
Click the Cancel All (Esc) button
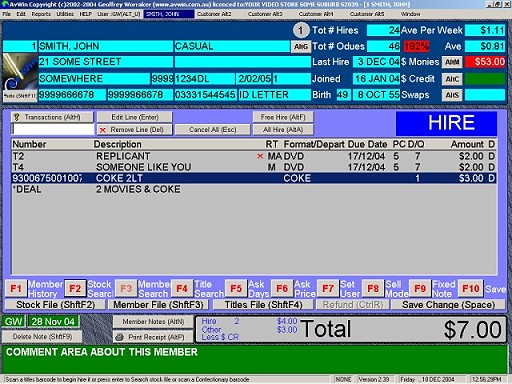point(212,130)
